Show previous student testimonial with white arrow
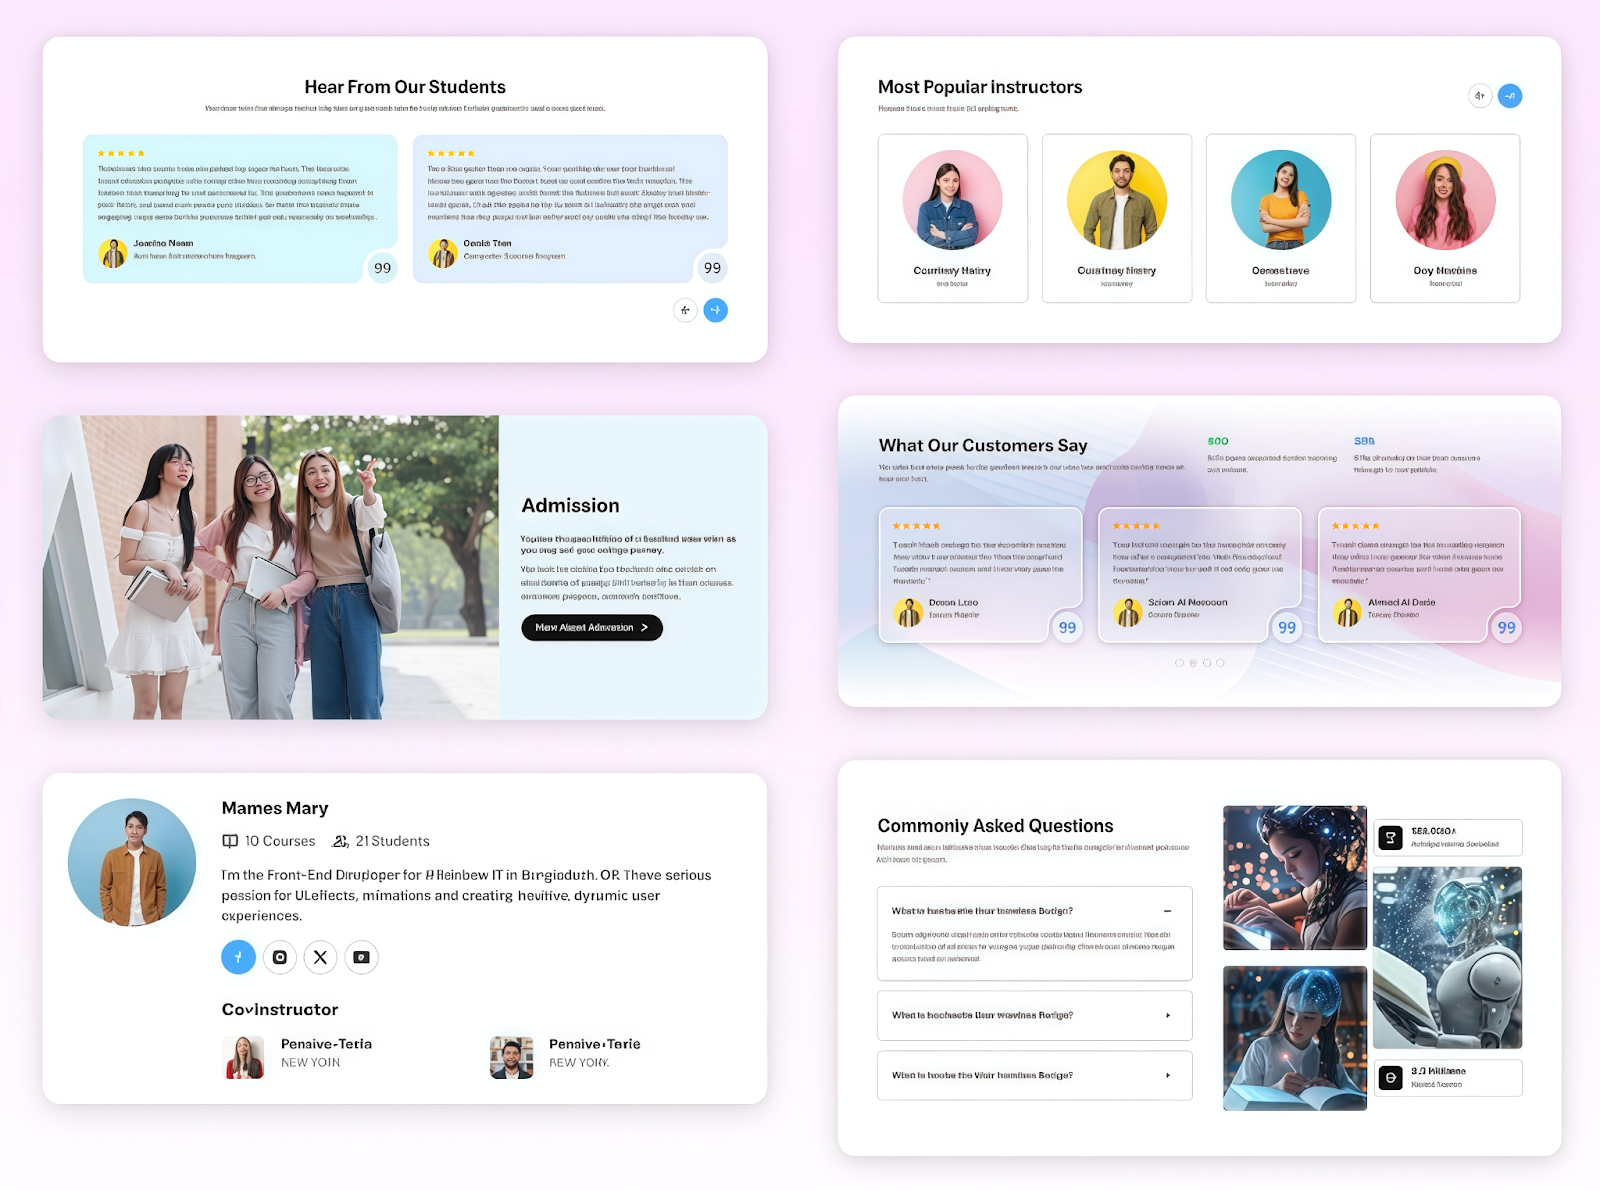 point(685,310)
